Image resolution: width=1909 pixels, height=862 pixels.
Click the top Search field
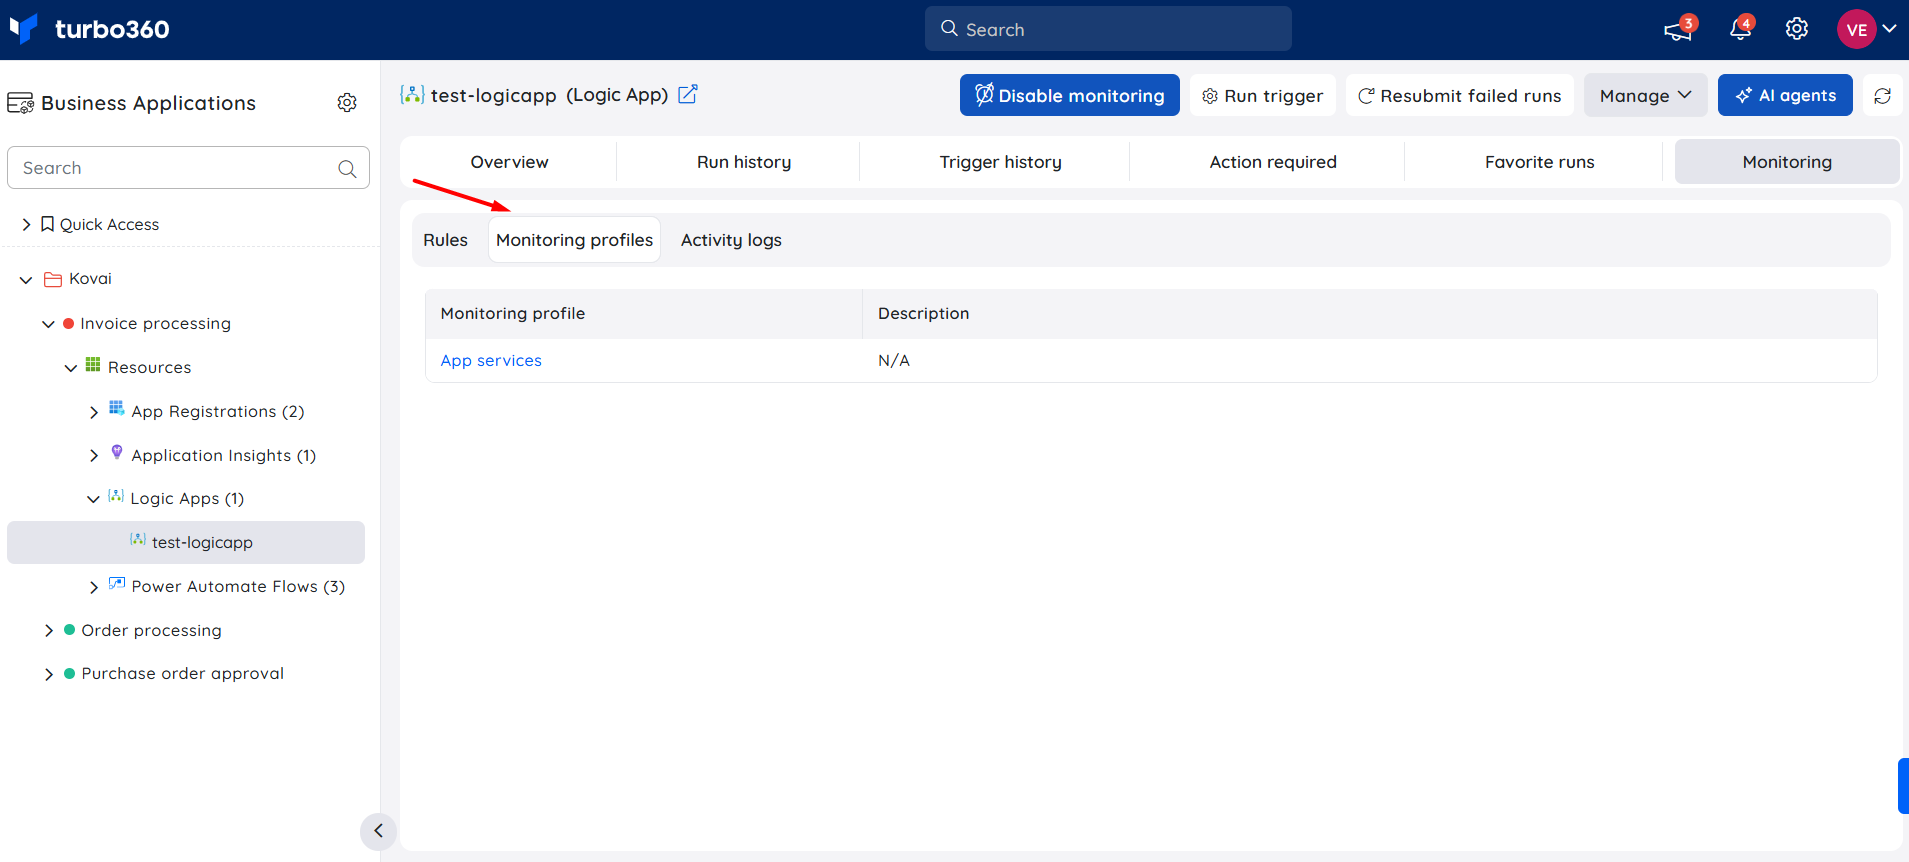click(x=1108, y=29)
